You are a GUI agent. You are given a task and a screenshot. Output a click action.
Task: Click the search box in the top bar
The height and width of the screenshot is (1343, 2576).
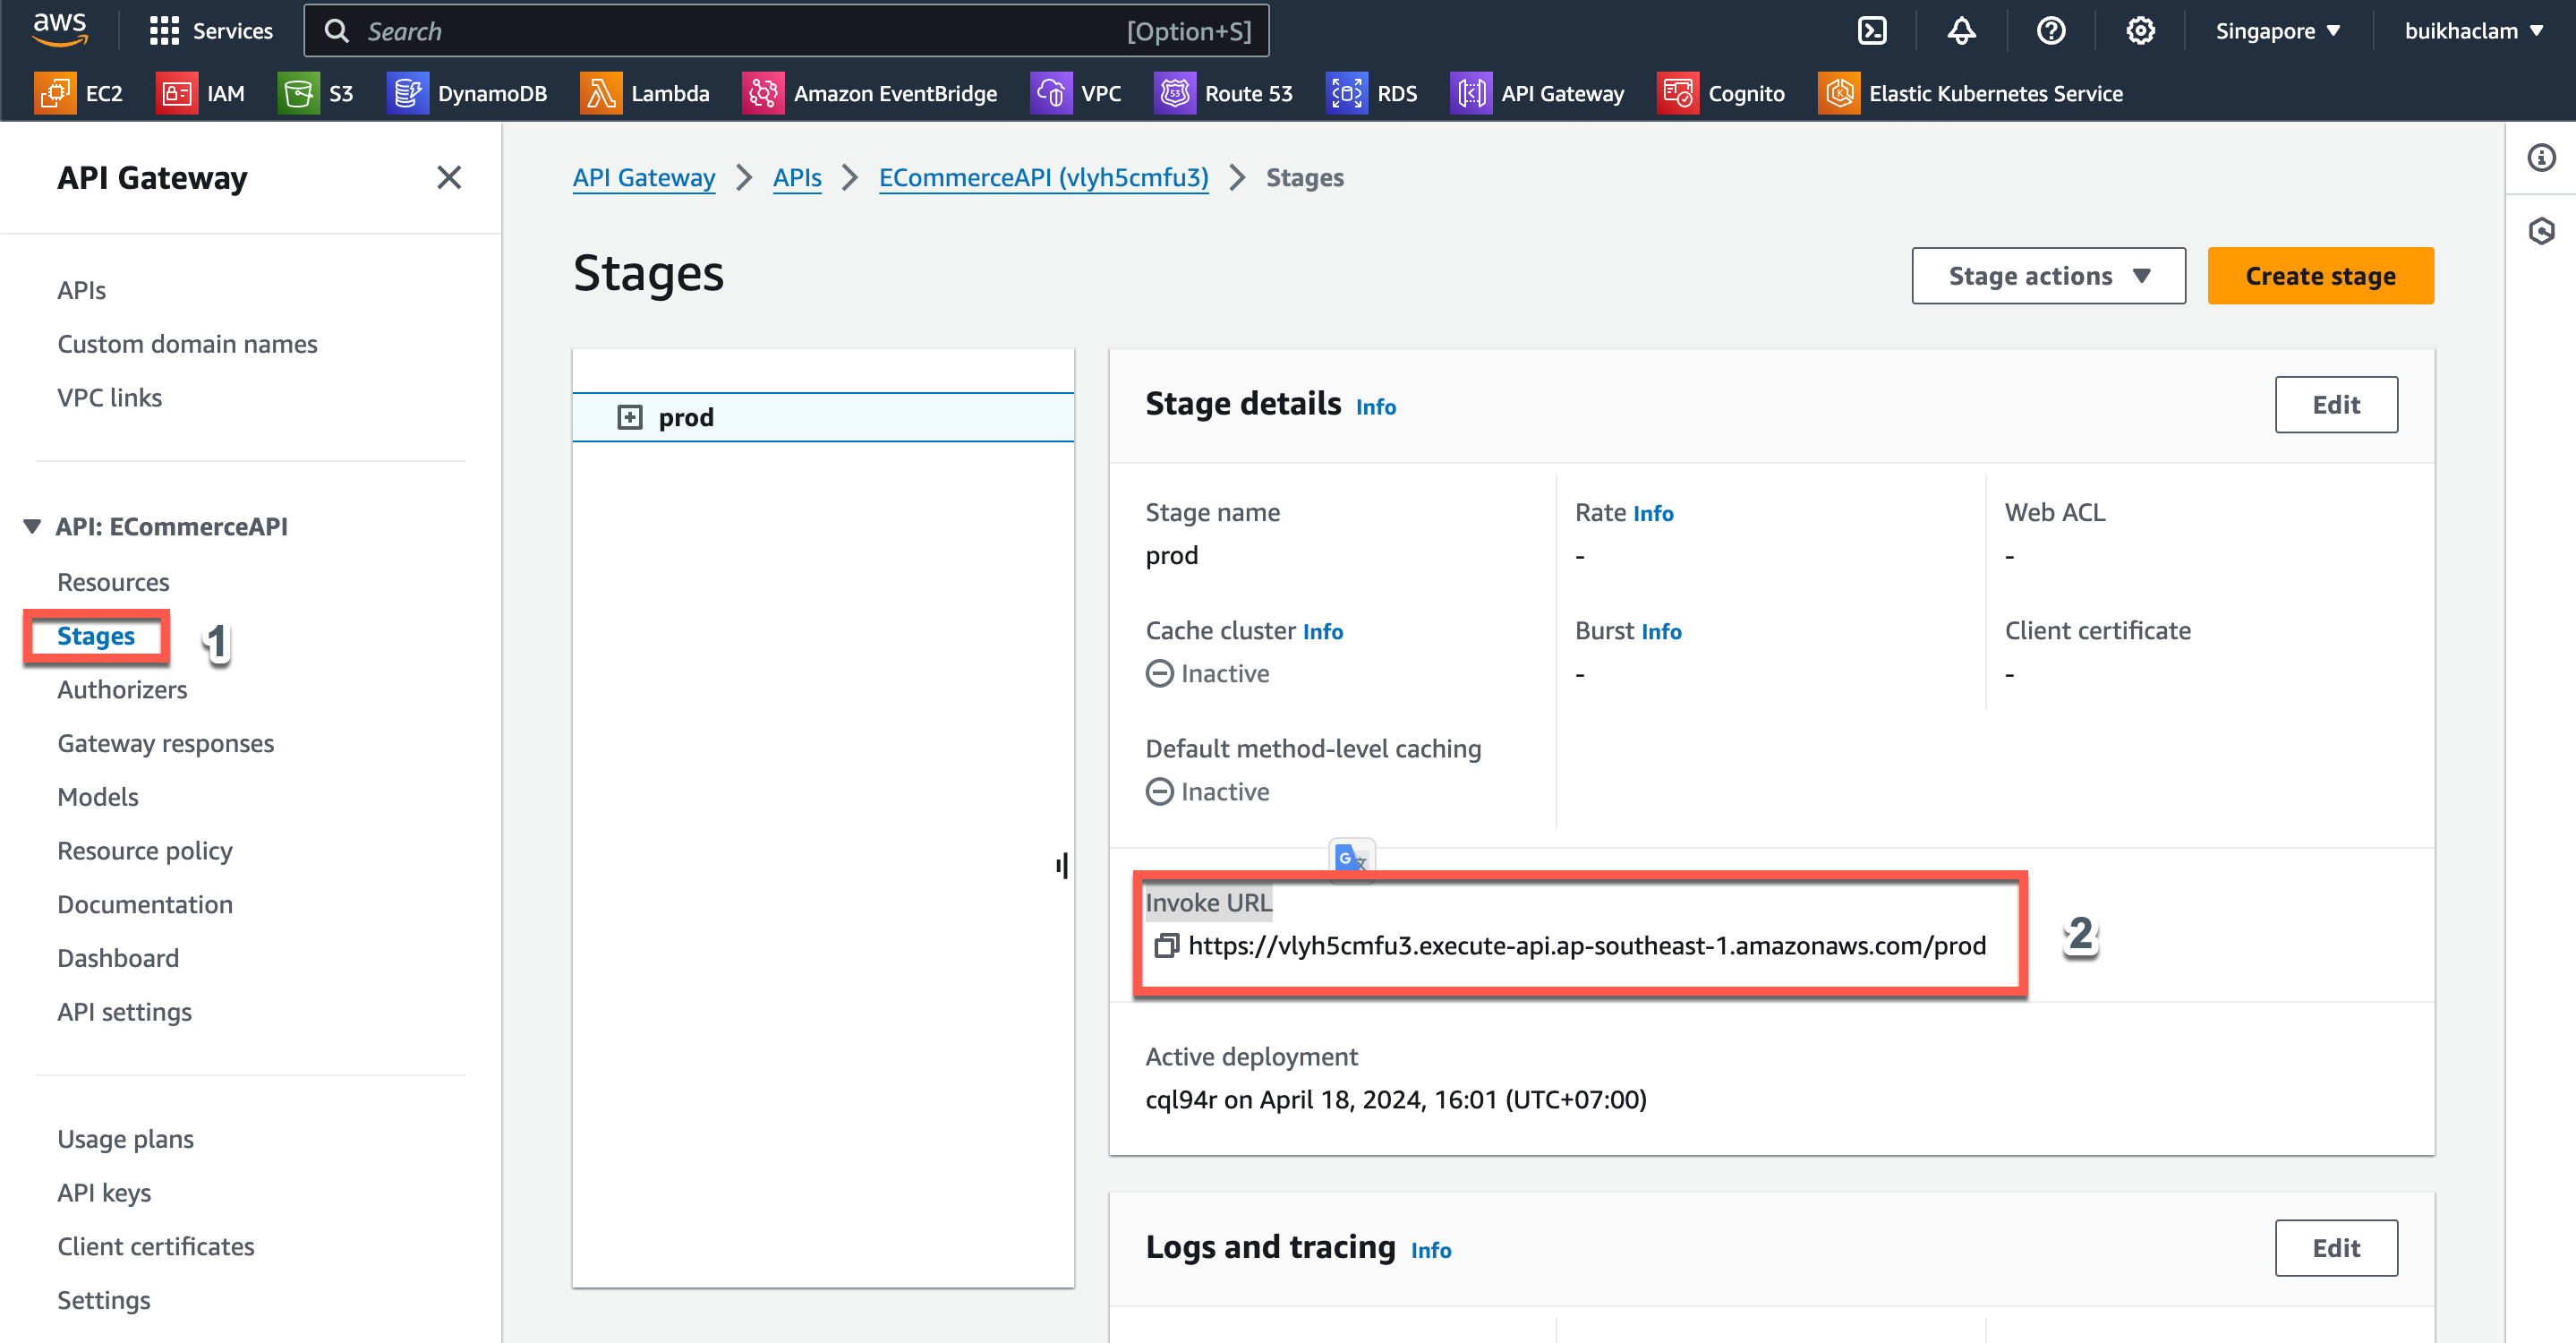pyautogui.click(x=786, y=31)
